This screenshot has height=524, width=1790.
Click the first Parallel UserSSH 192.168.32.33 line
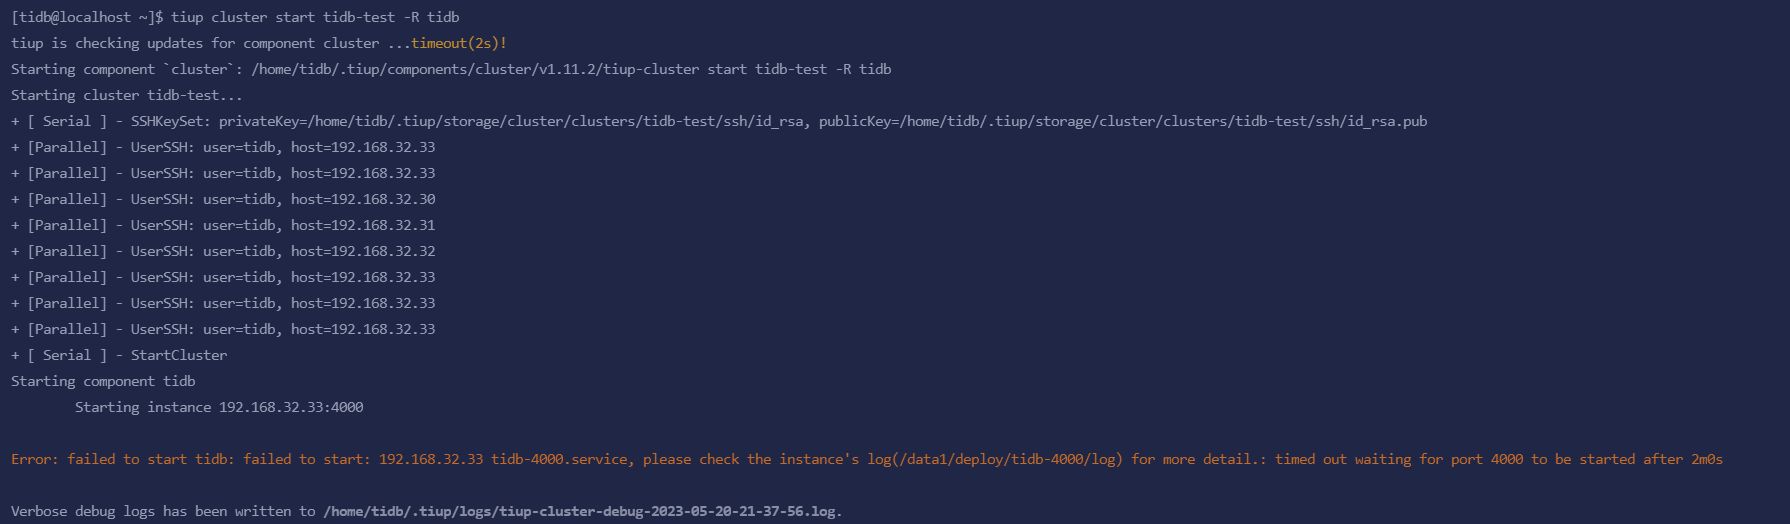[223, 147]
